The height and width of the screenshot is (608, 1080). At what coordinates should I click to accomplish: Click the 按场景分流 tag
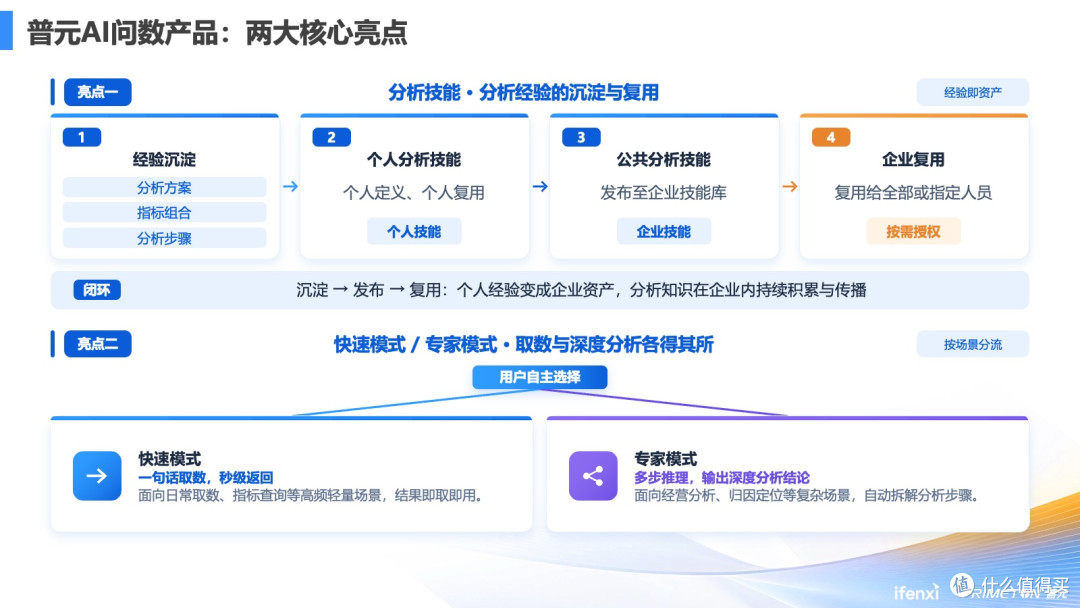(973, 344)
